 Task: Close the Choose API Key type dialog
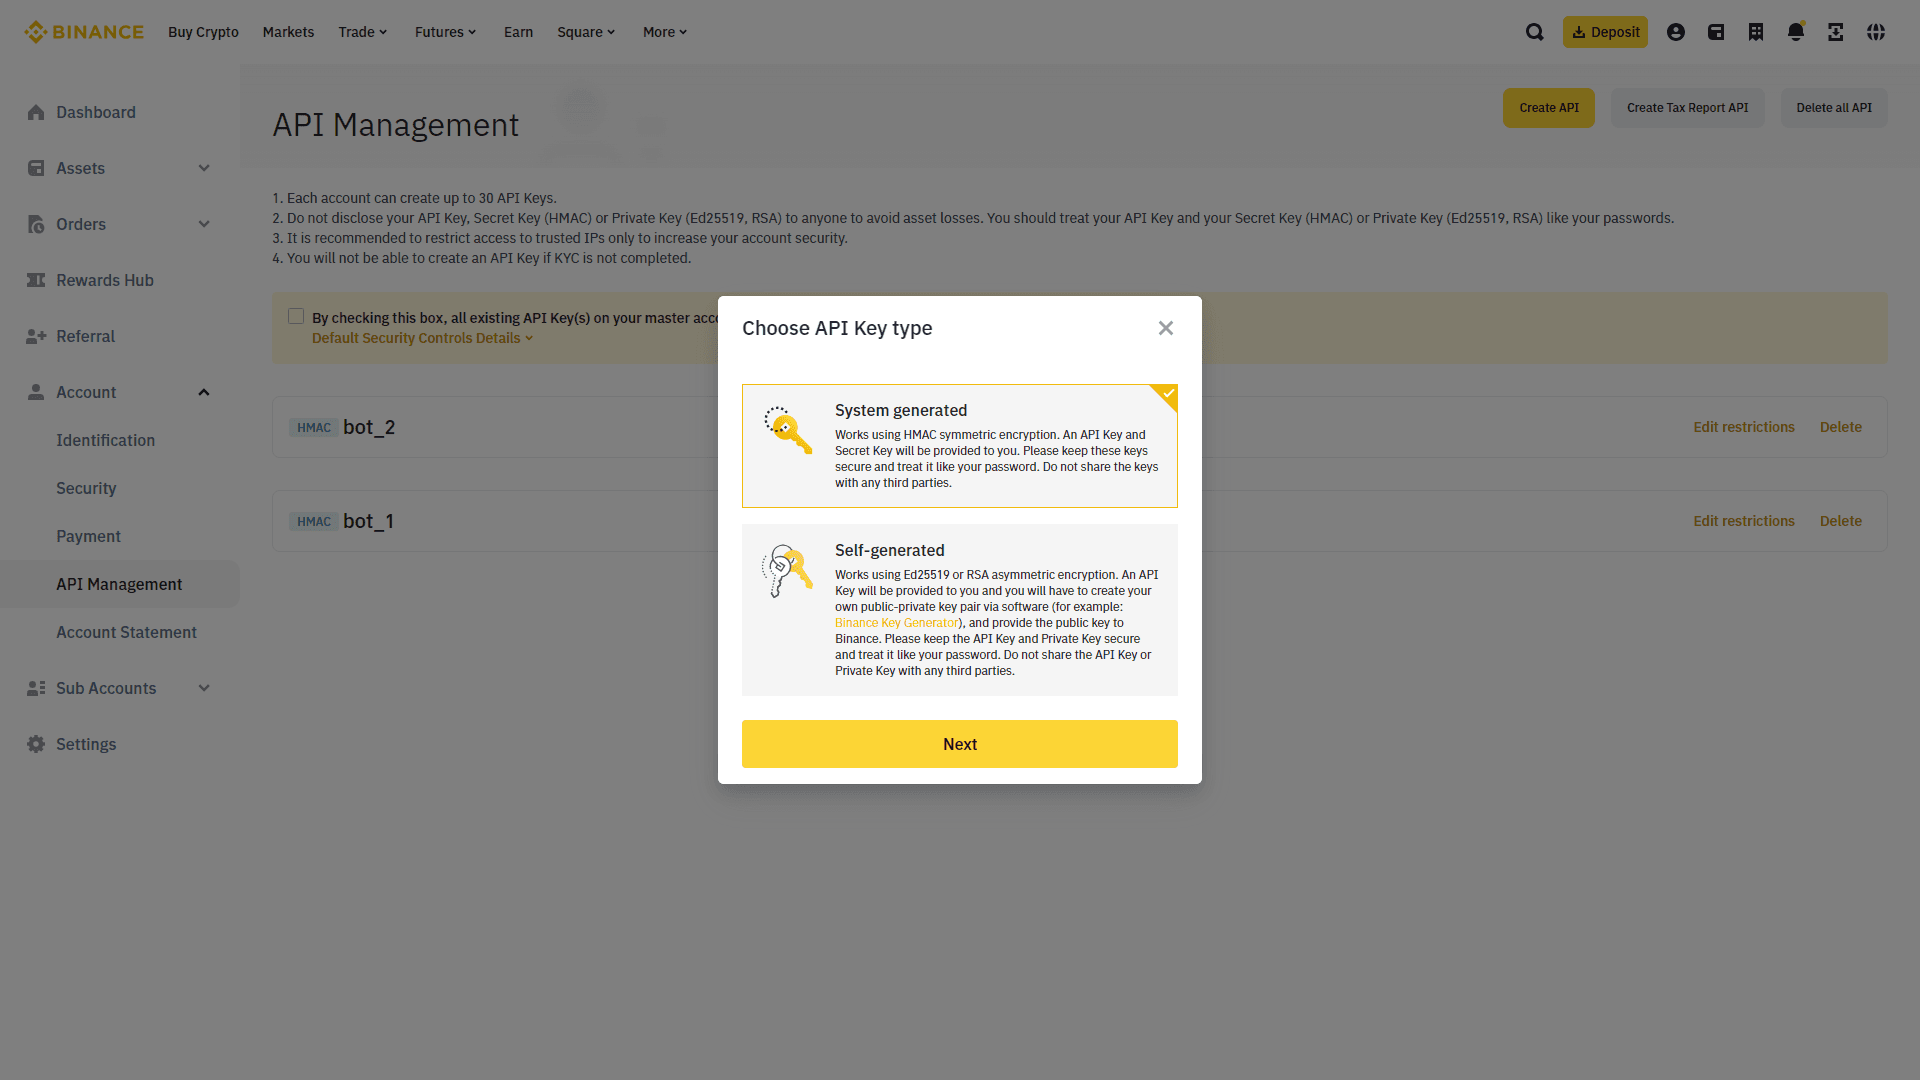click(1166, 328)
